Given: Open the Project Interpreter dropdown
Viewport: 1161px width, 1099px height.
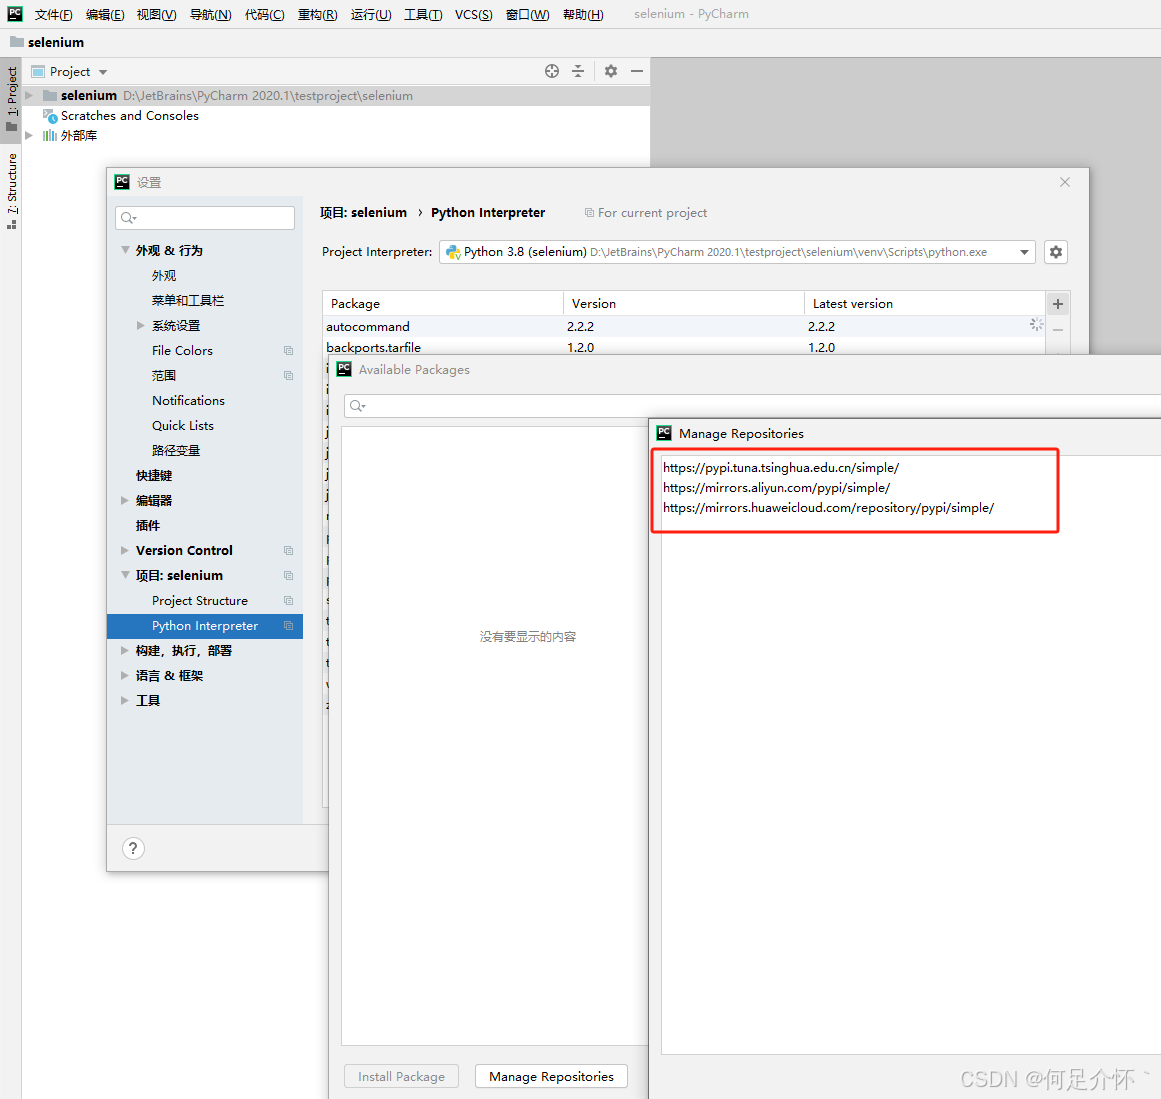Looking at the screenshot, I should [1024, 252].
